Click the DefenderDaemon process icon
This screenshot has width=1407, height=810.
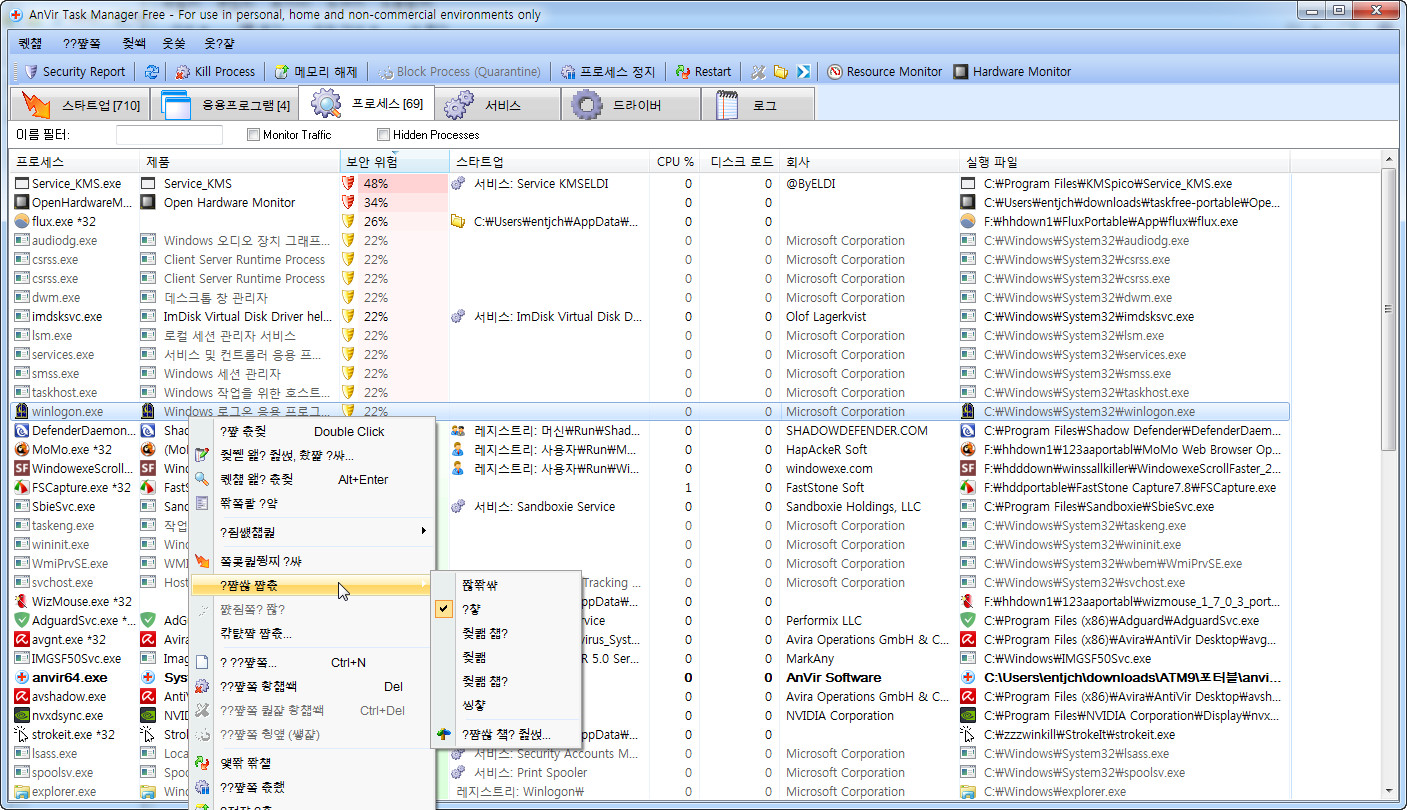tap(22, 431)
